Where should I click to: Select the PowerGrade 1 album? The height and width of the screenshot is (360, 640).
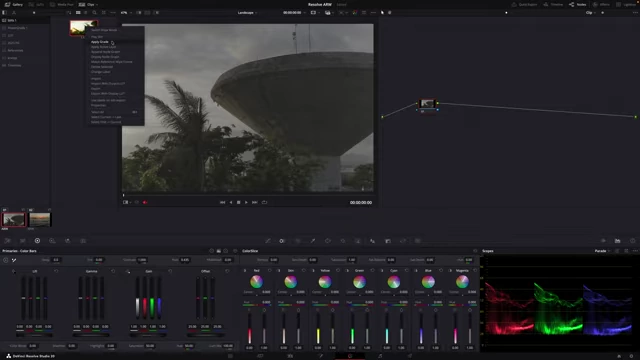coord(25,28)
